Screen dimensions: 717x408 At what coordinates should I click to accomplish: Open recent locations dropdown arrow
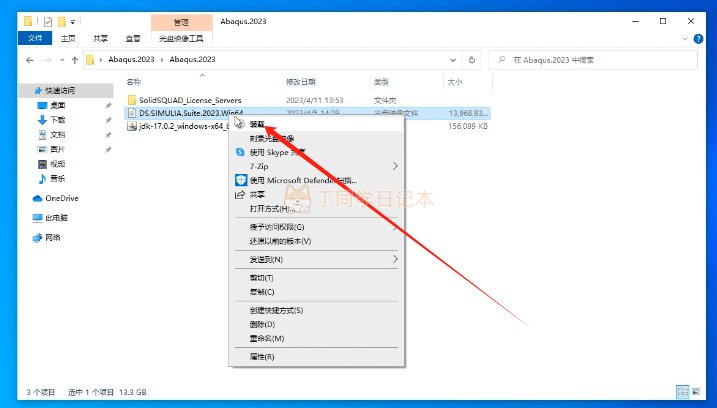tap(62, 60)
